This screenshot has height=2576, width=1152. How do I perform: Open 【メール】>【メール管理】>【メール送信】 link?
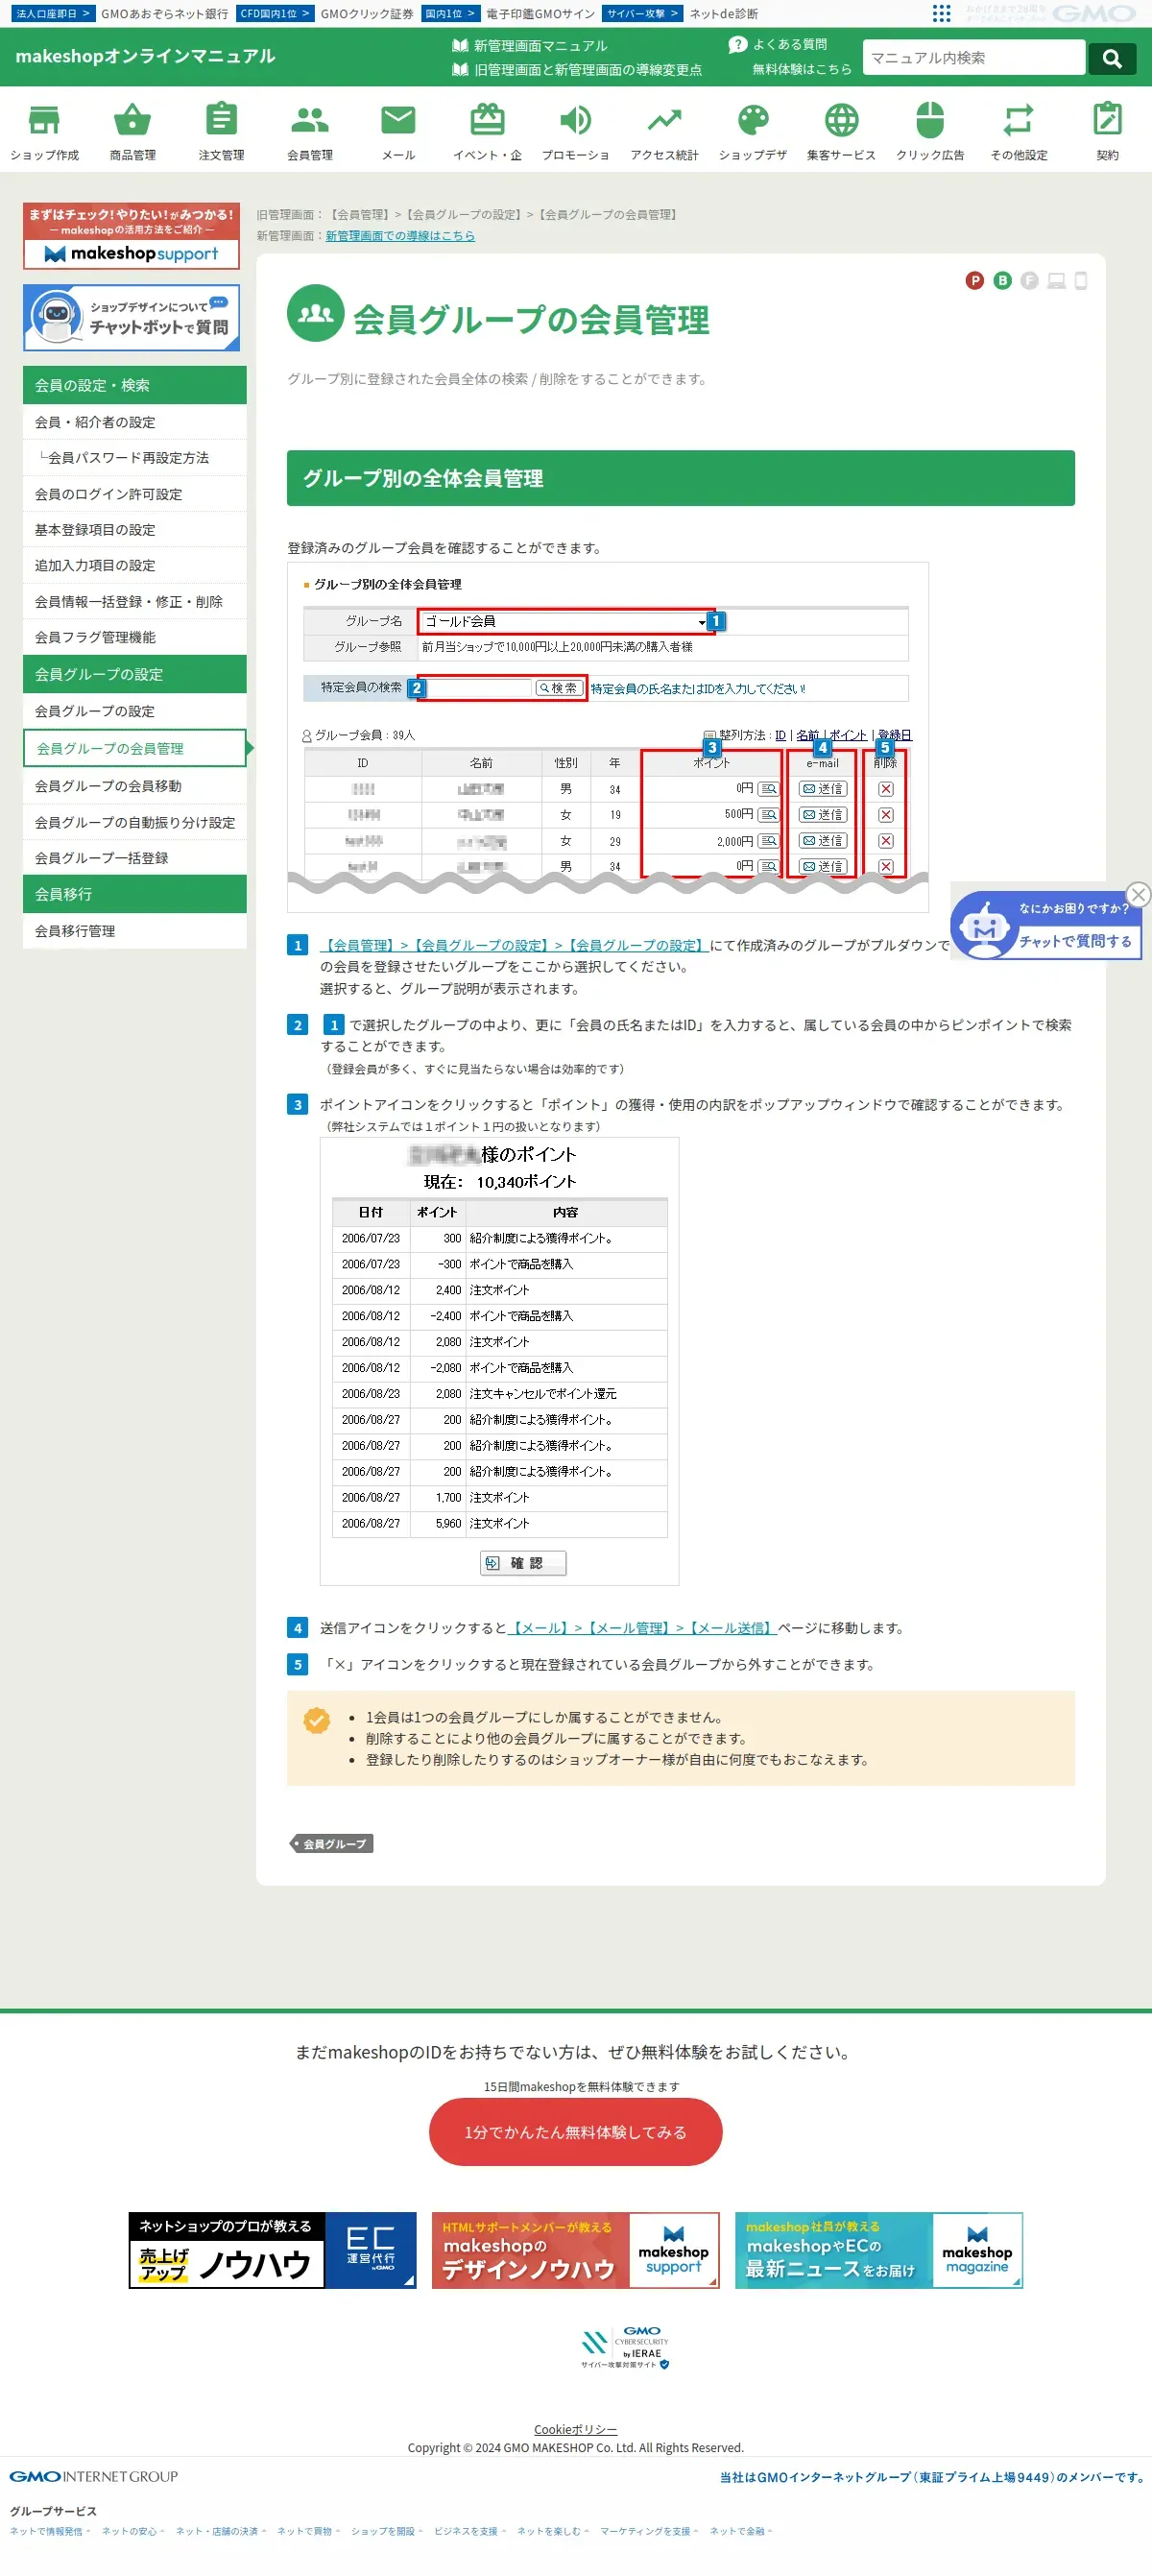[x=642, y=1628]
